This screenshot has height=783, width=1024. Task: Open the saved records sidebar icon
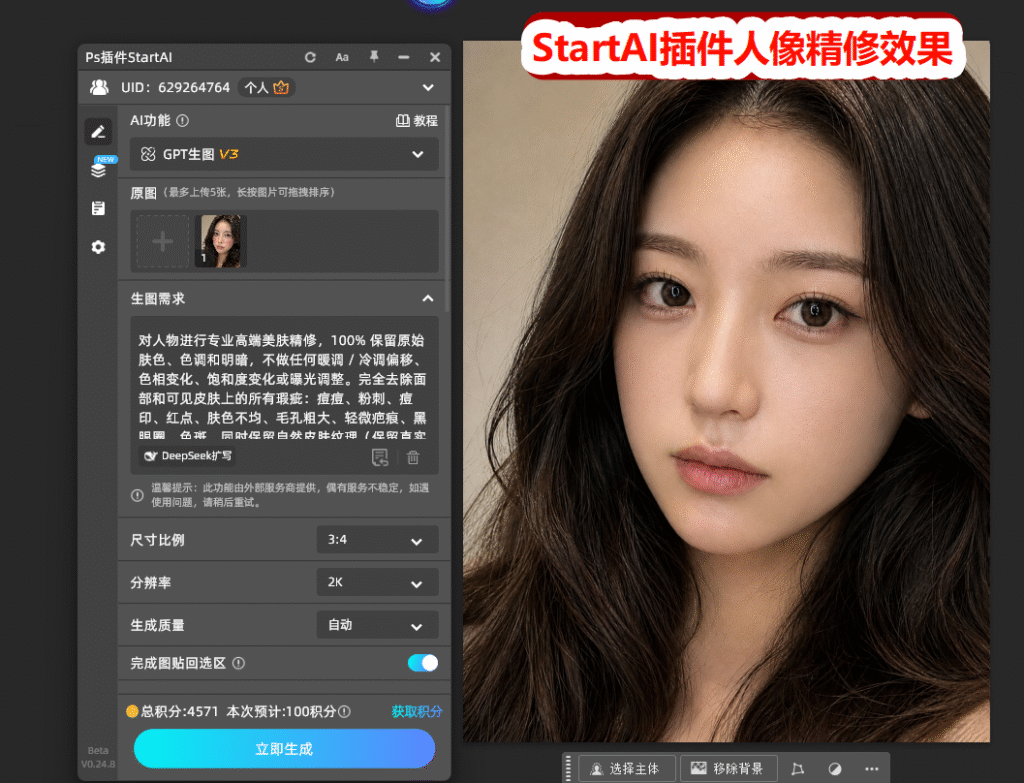[98, 208]
